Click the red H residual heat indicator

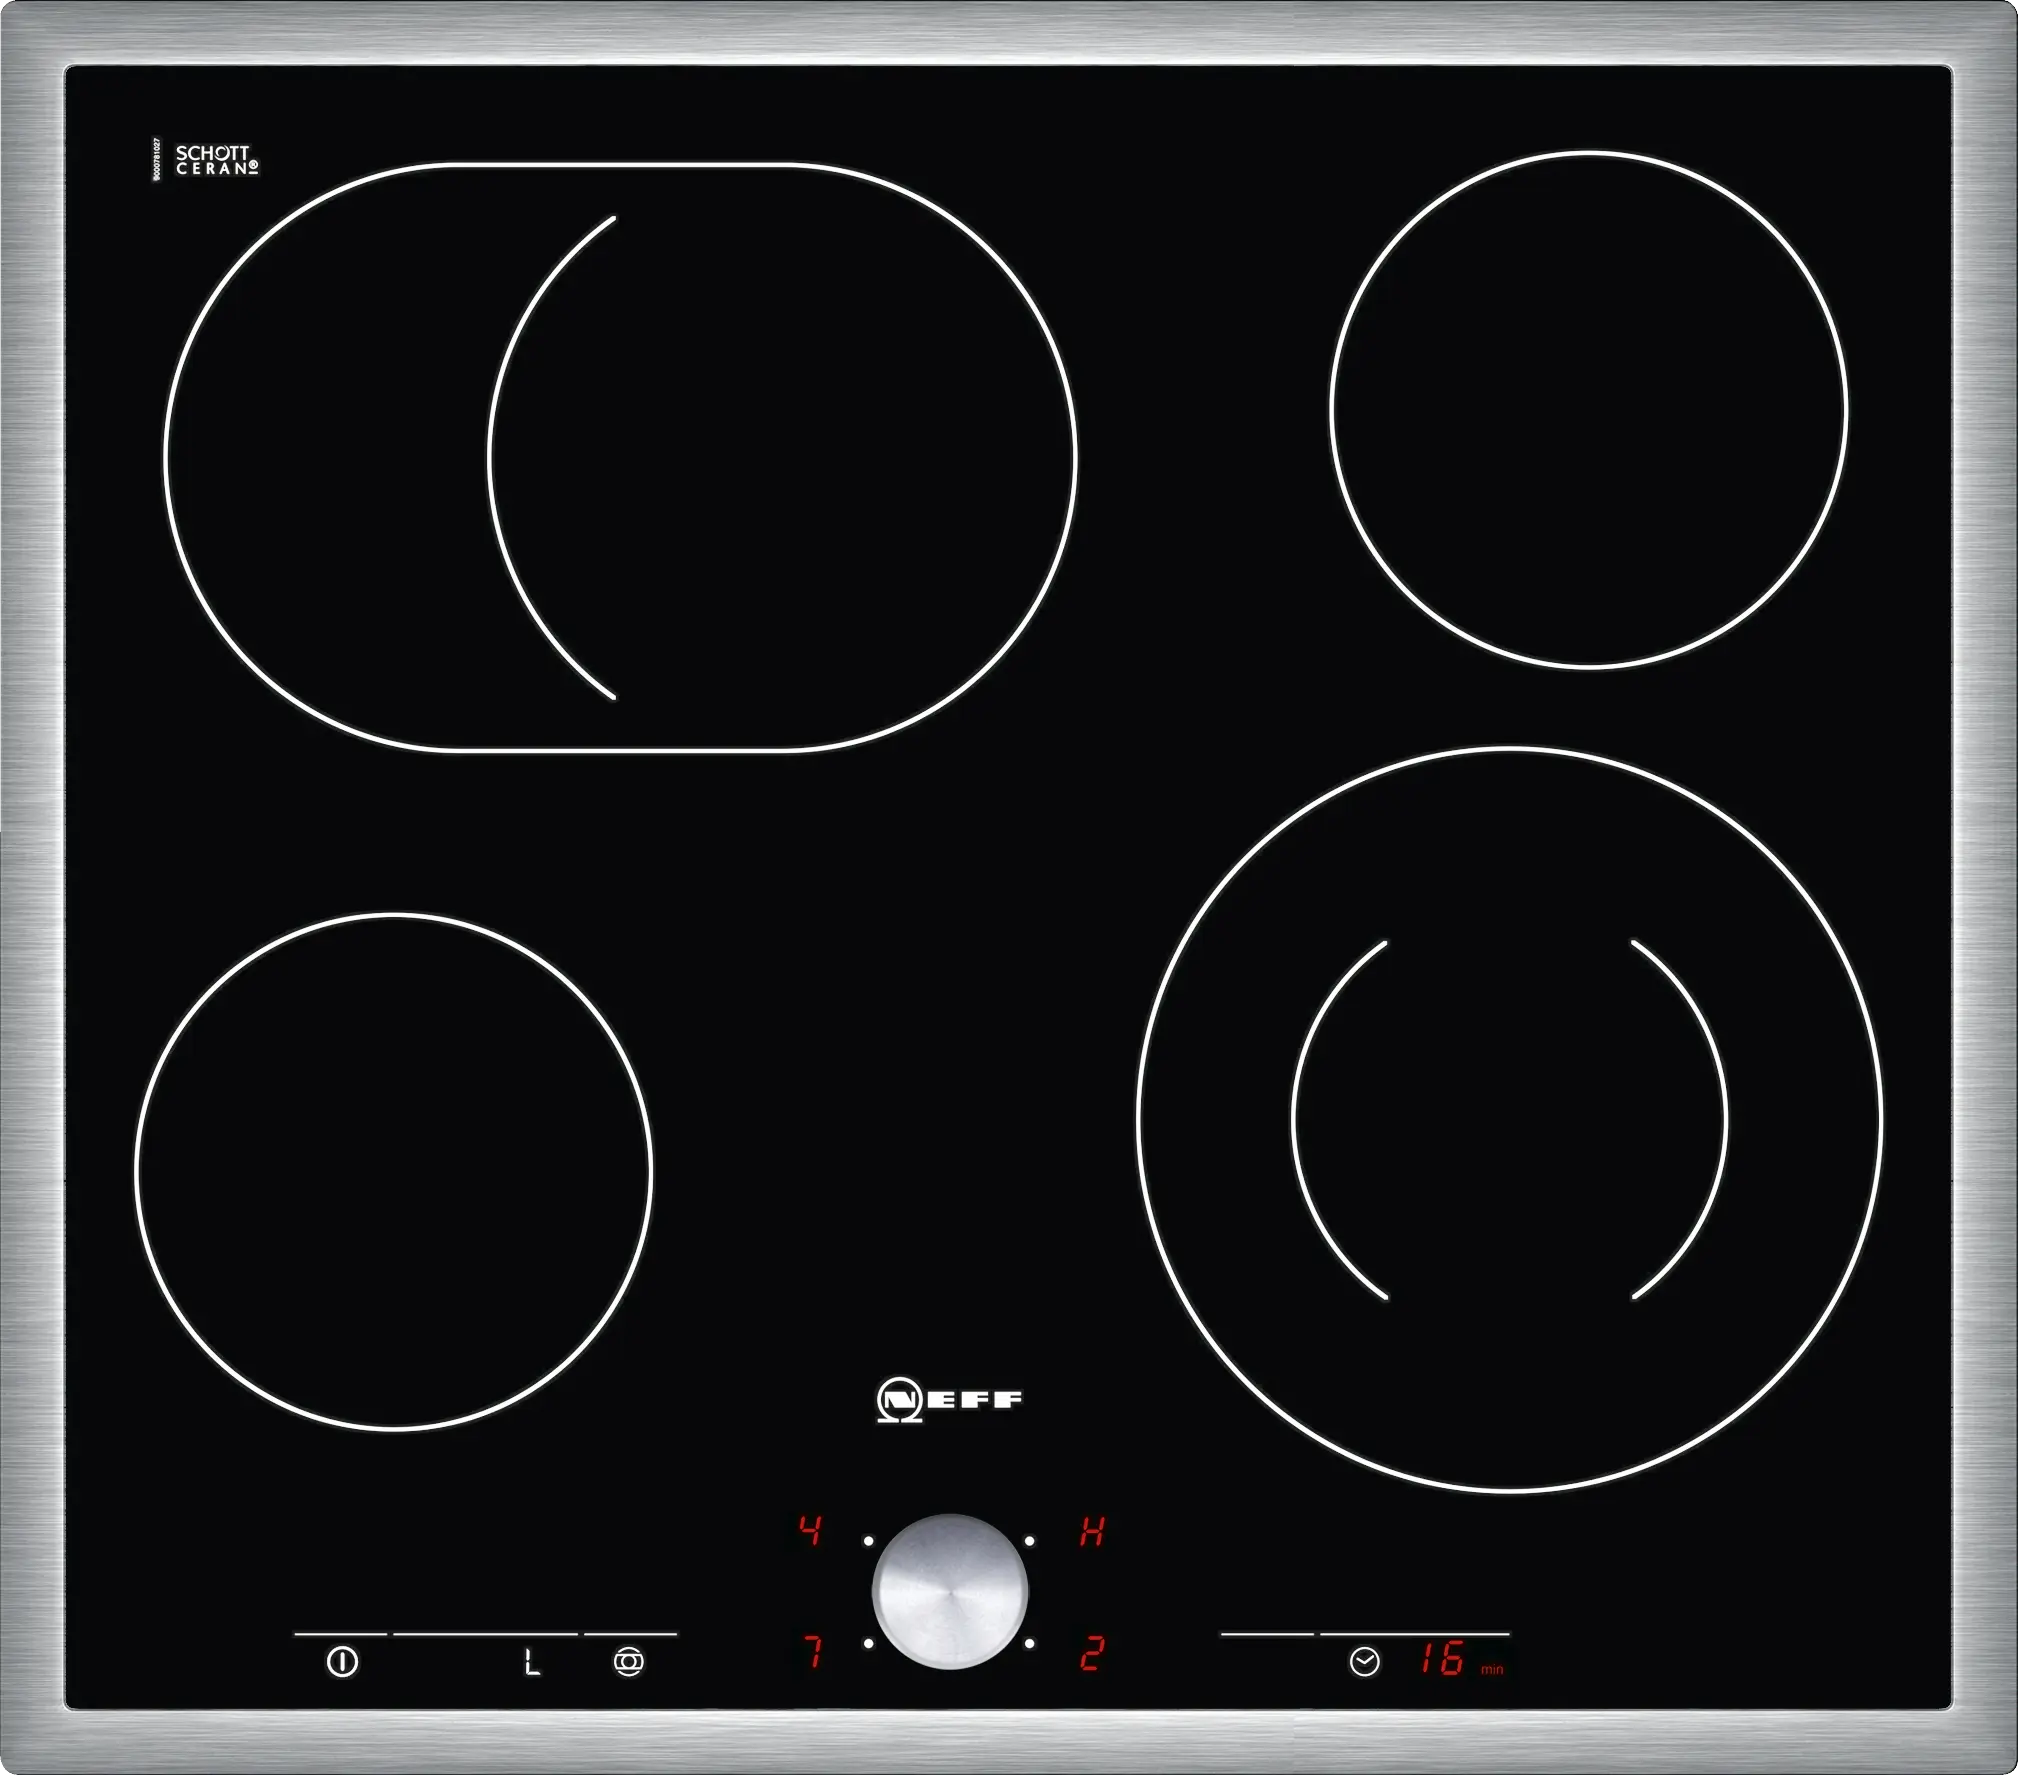pyautogui.click(x=1091, y=1532)
